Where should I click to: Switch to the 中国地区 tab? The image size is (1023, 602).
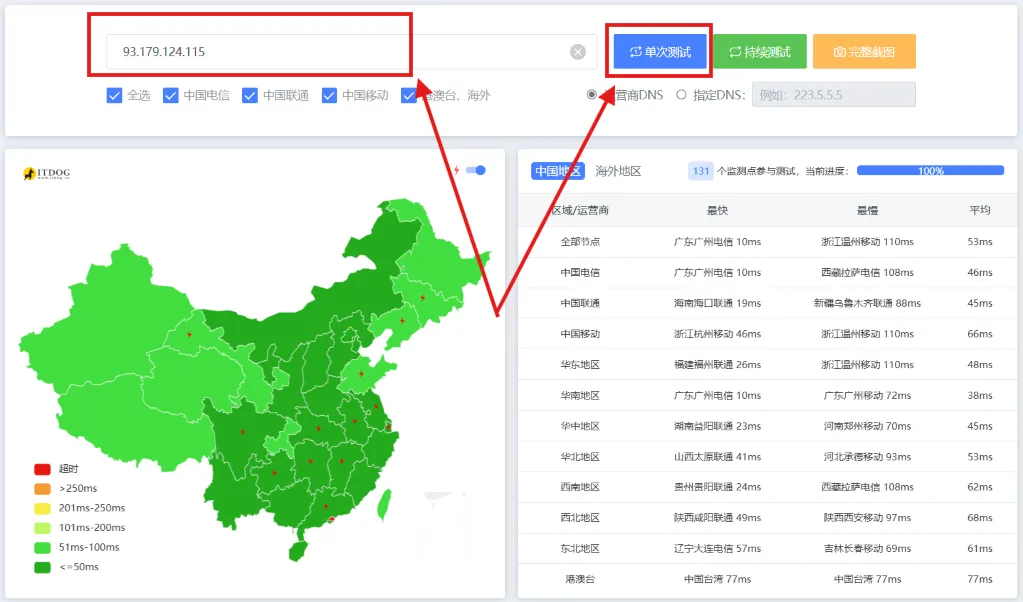pyautogui.click(x=558, y=171)
